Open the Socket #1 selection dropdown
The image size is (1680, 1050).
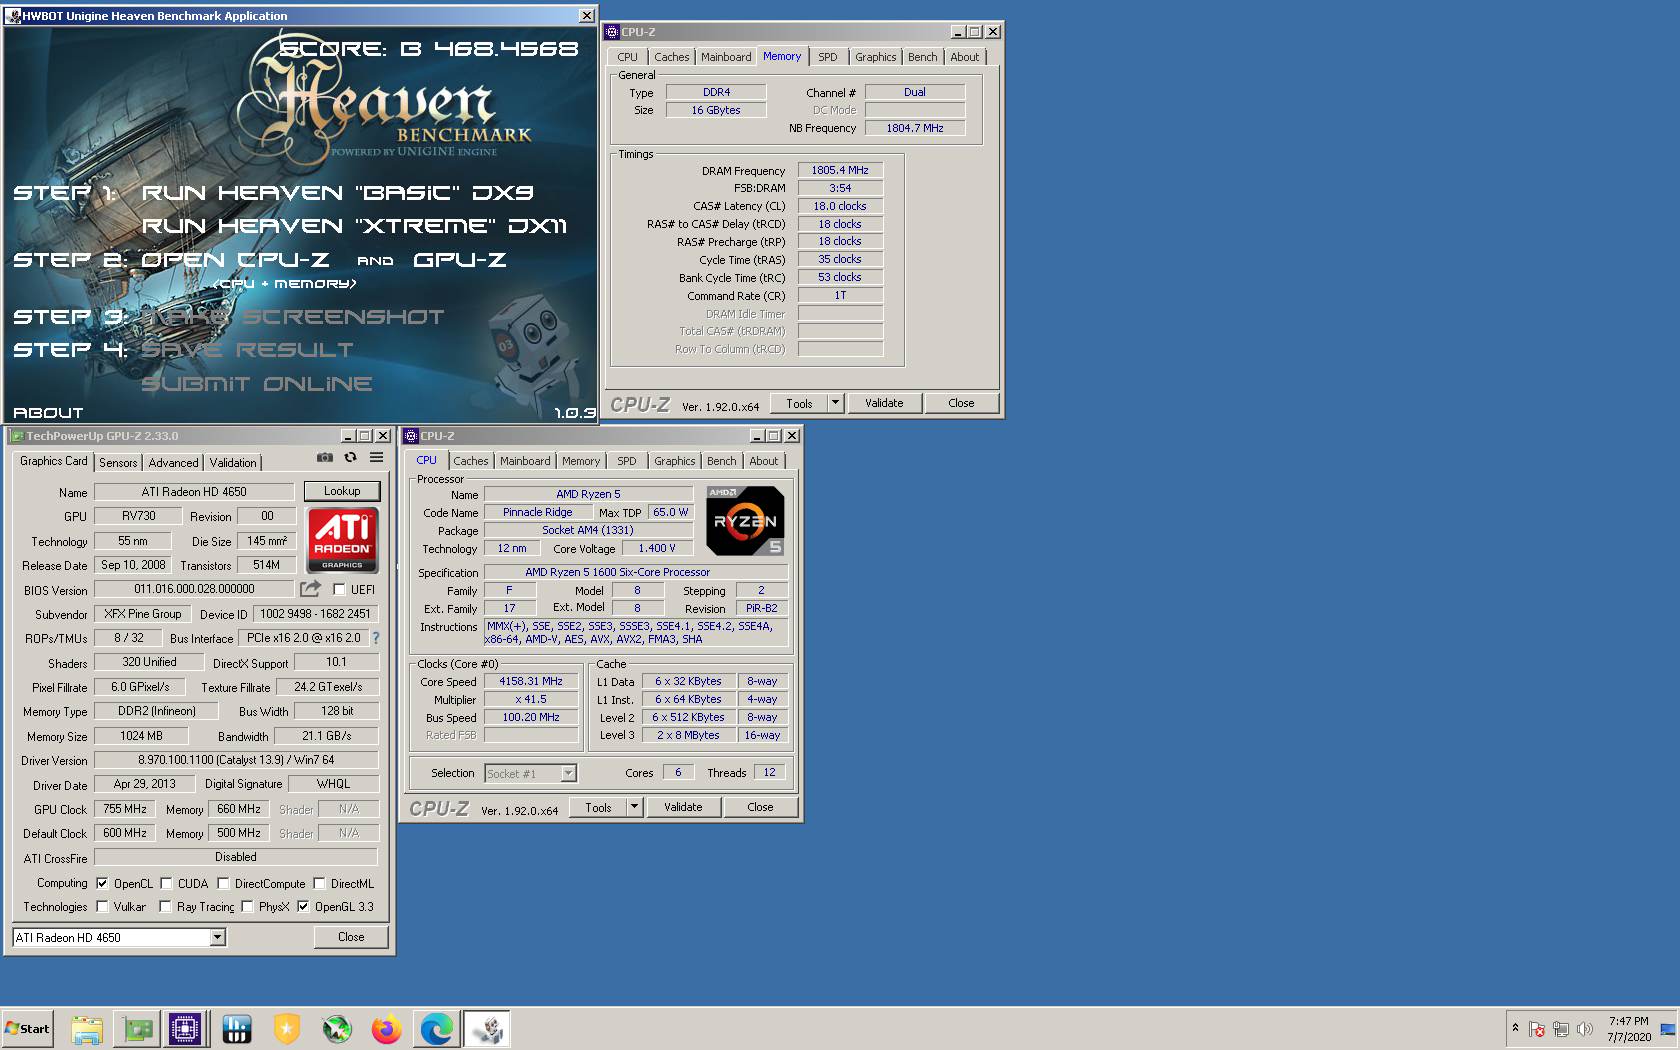point(568,773)
